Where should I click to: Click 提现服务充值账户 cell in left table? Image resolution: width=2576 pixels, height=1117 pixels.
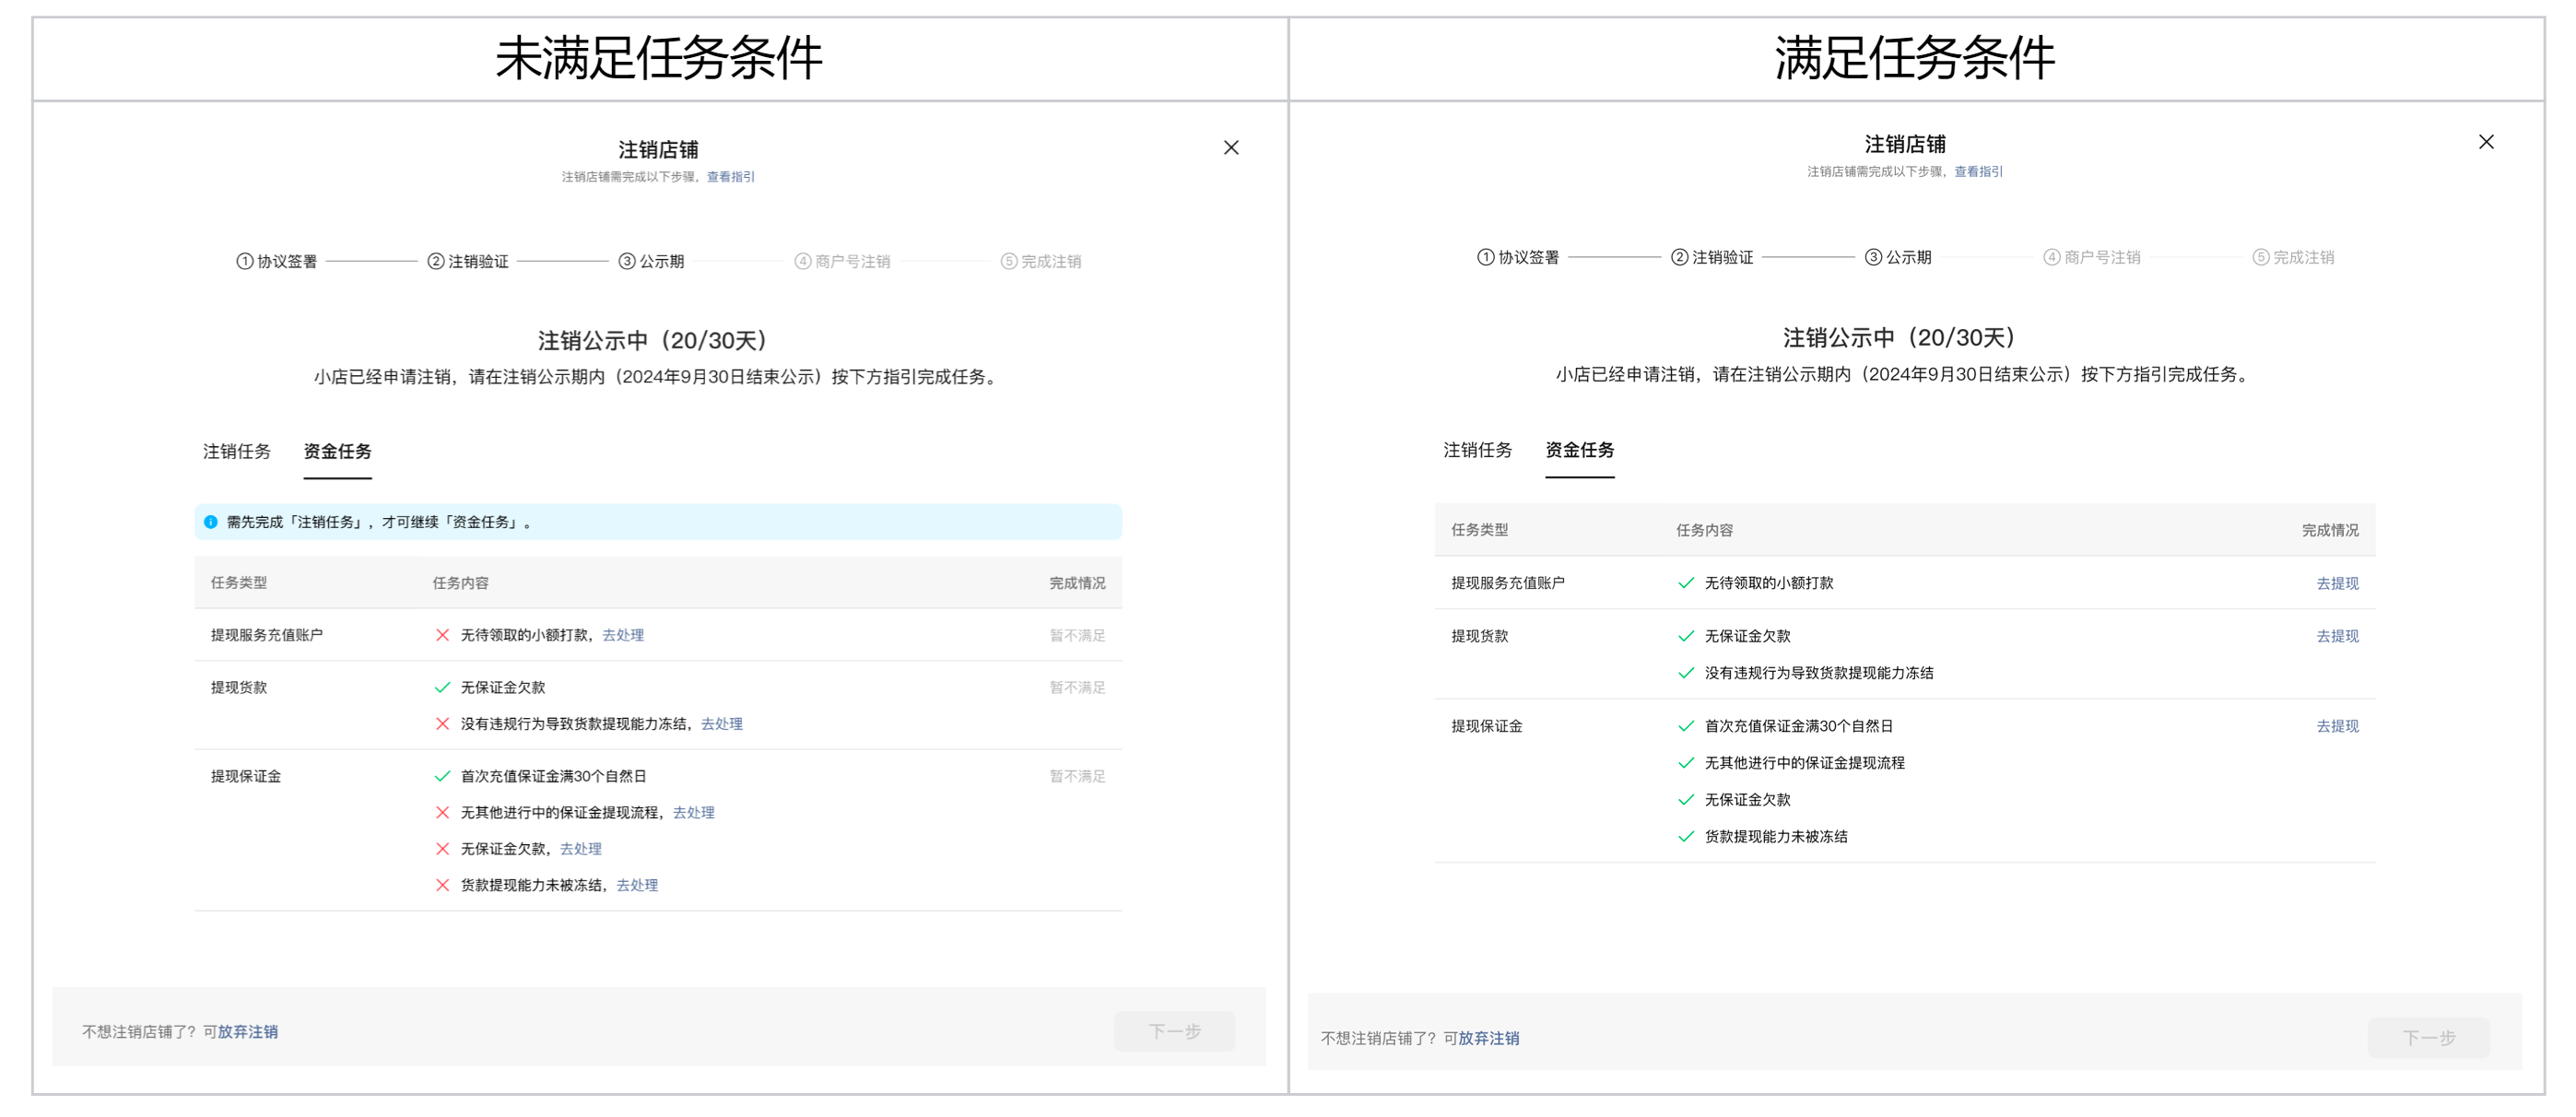pos(267,635)
